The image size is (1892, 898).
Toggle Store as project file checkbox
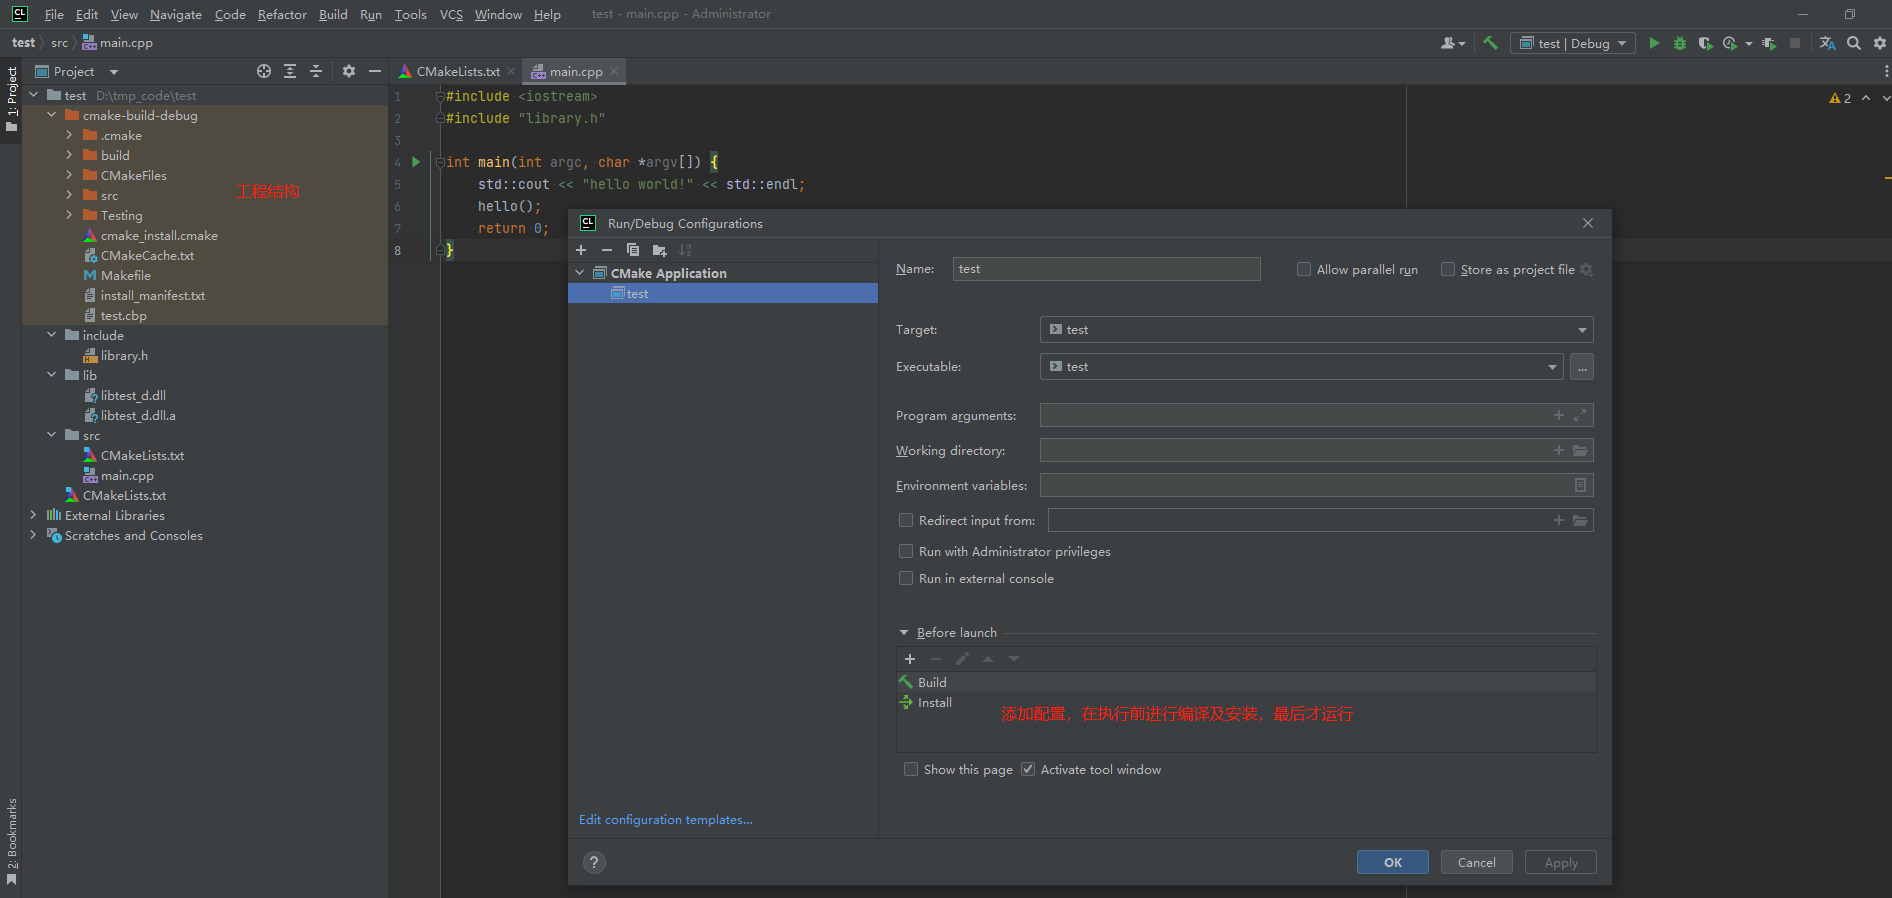1448,269
